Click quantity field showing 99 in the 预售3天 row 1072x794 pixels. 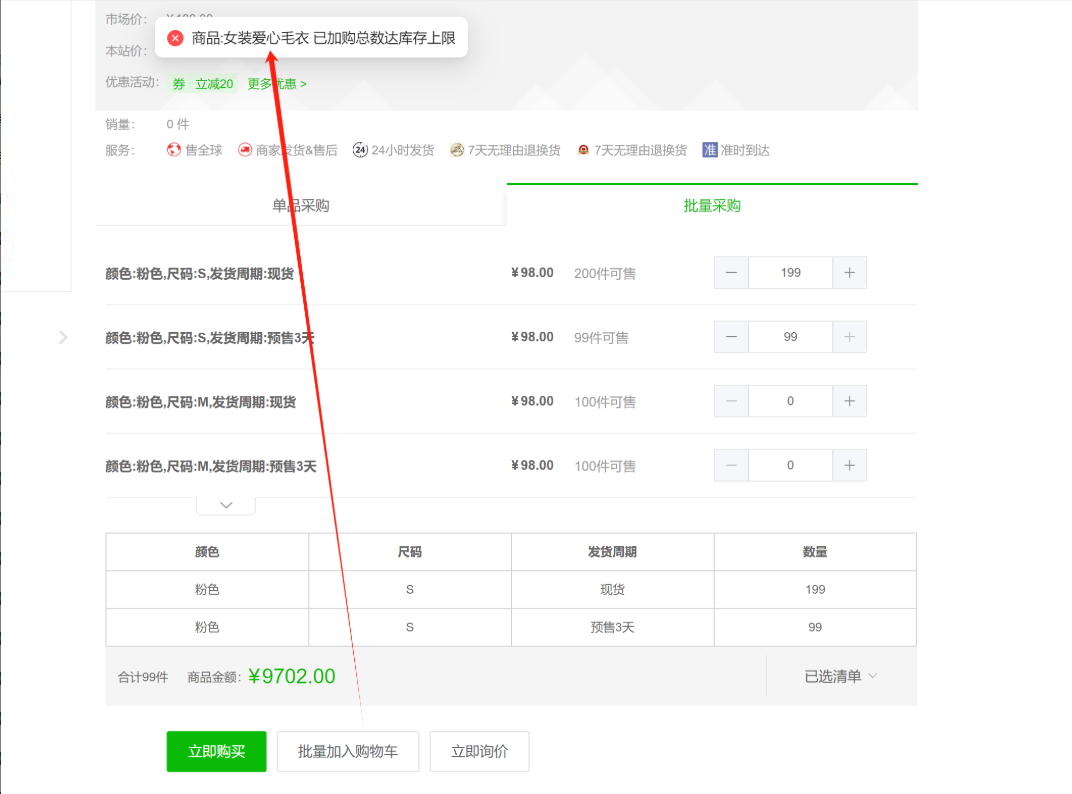[790, 337]
